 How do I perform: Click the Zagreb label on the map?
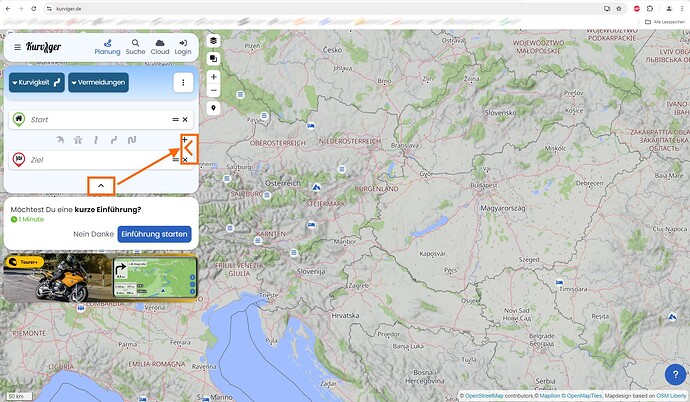(358, 285)
